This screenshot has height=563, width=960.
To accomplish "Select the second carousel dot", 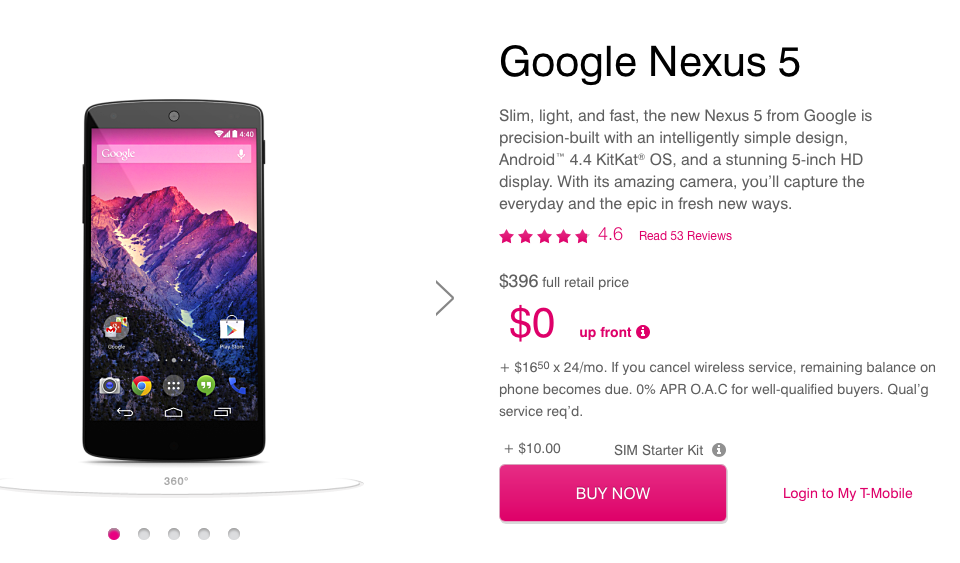I will tap(144, 534).
